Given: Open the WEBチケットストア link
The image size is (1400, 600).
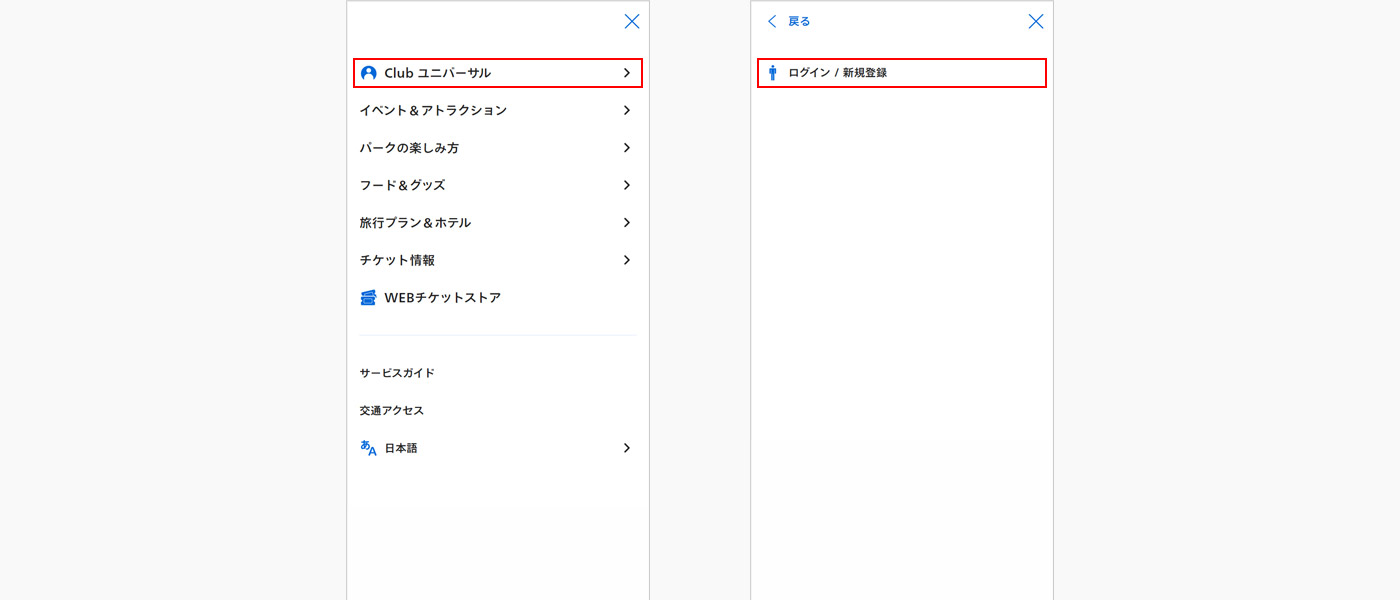Looking at the screenshot, I should [442, 298].
